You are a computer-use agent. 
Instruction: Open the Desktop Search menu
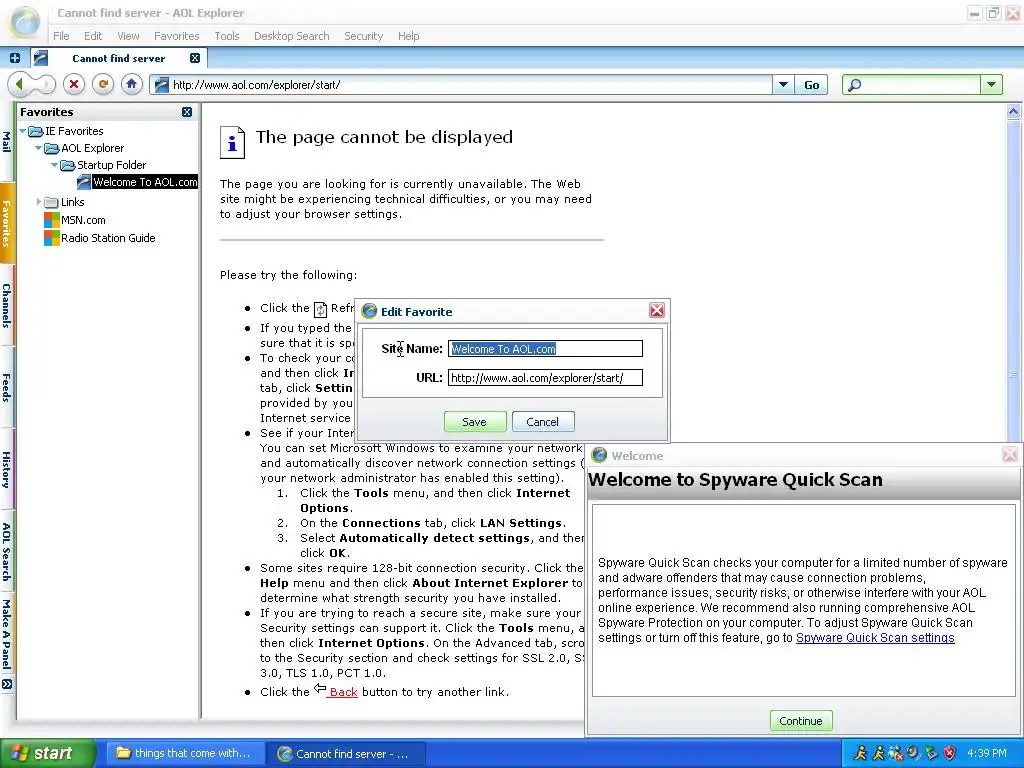(291, 36)
